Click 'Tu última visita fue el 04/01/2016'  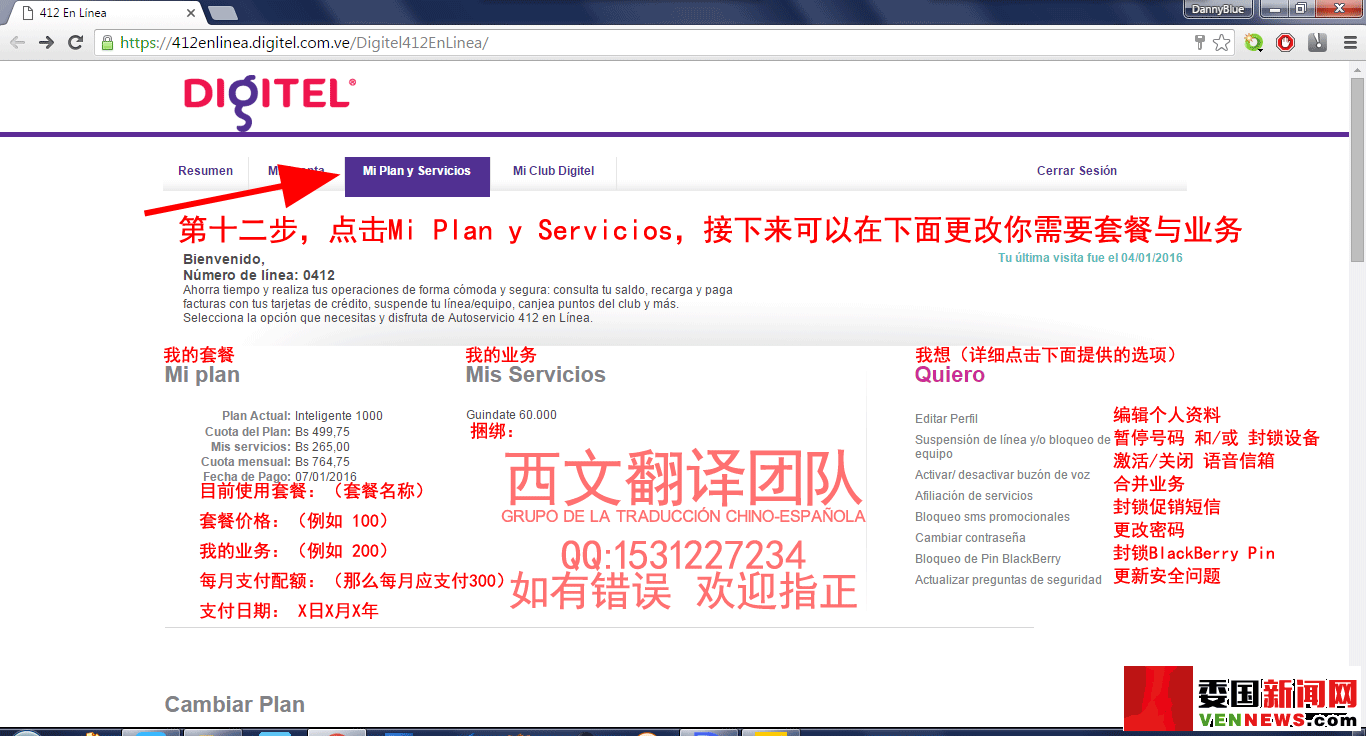click(1091, 258)
